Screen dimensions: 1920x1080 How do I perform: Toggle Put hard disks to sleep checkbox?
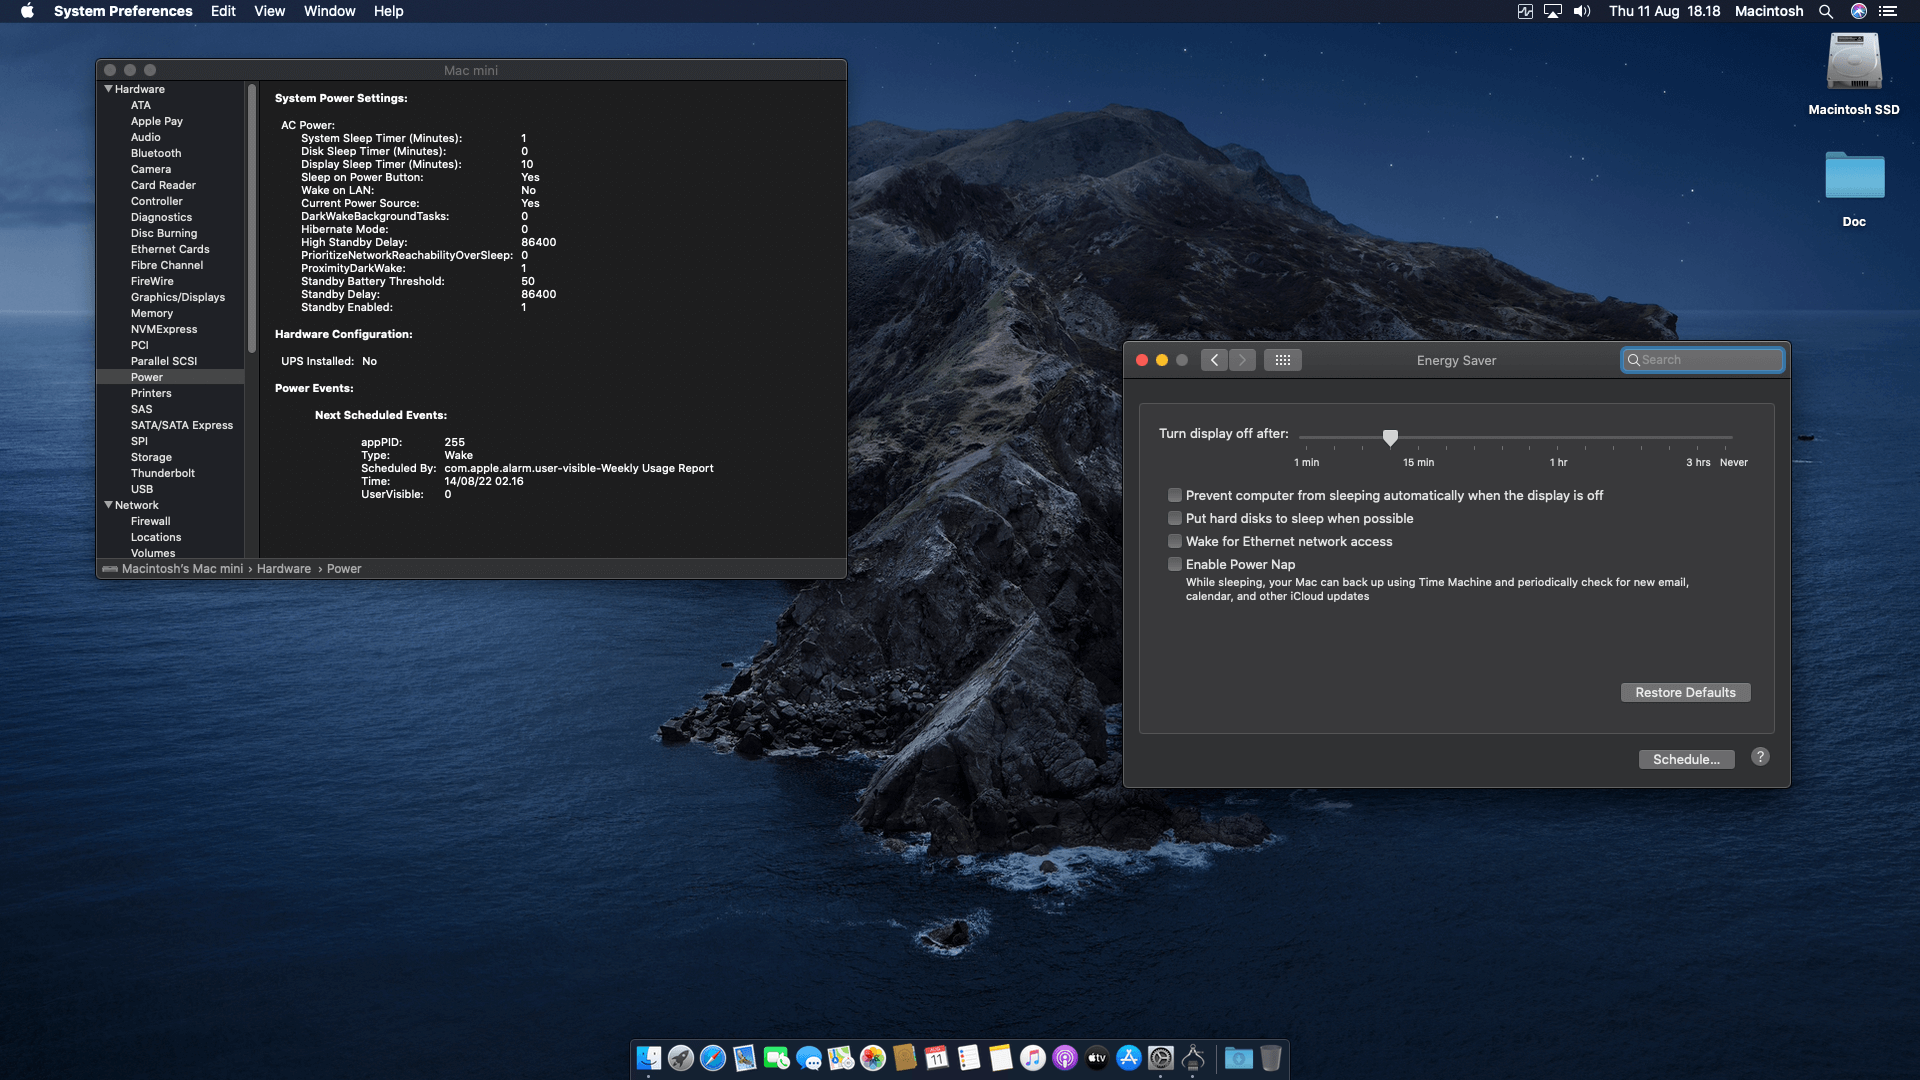point(1175,518)
